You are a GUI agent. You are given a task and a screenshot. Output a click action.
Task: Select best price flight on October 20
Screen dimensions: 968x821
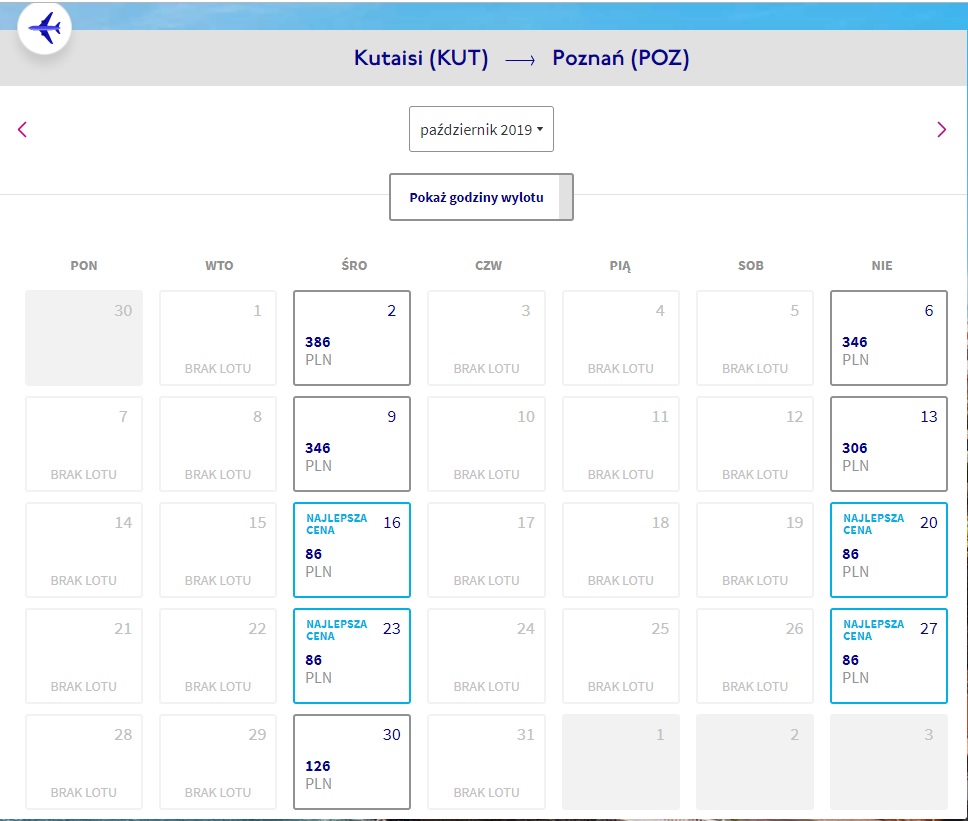click(x=888, y=550)
